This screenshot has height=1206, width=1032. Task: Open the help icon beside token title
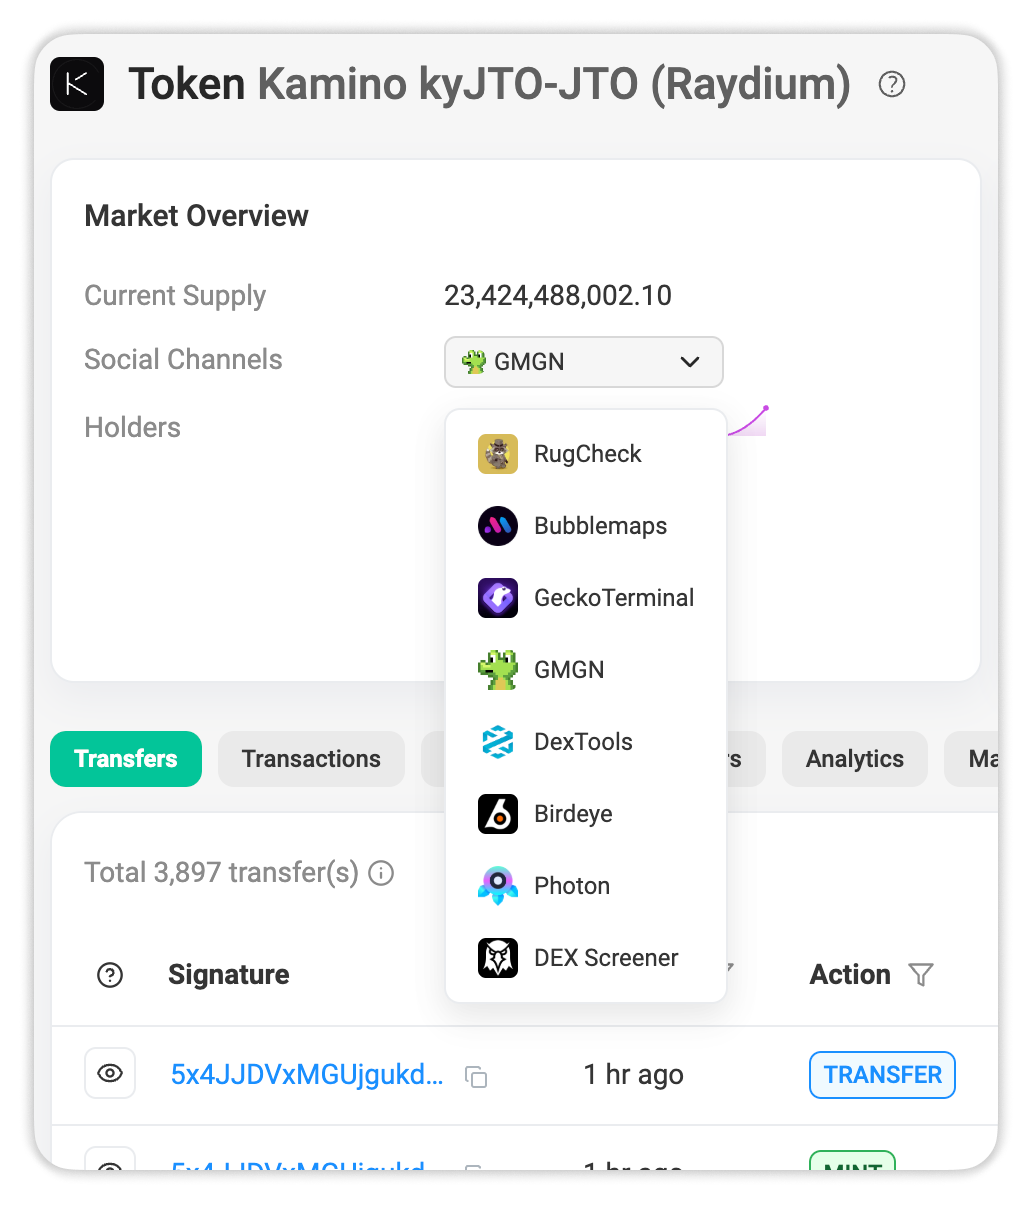click(x=892, y=84)
